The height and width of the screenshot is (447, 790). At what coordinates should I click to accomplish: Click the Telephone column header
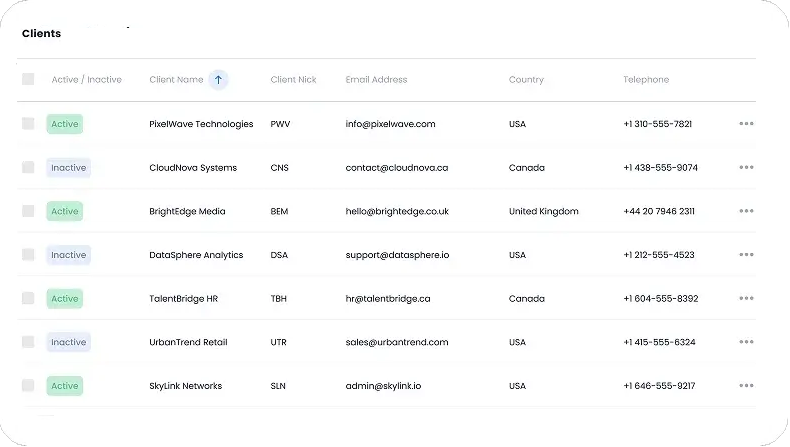[646, 80]
